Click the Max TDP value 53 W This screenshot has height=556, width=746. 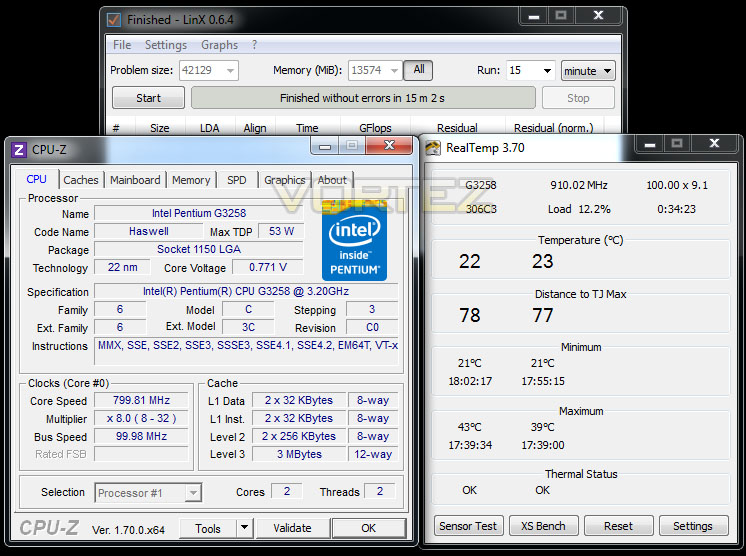click(x=281, y=231)
